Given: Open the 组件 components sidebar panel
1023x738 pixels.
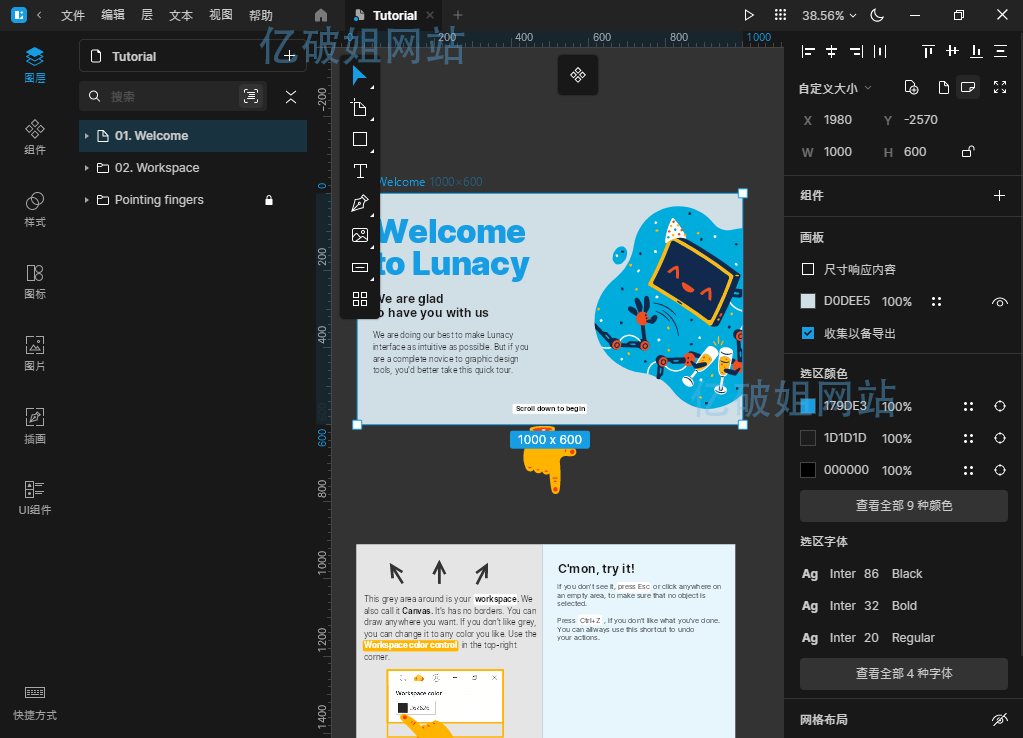Looking at the screenshot, I should coord(35,136).
